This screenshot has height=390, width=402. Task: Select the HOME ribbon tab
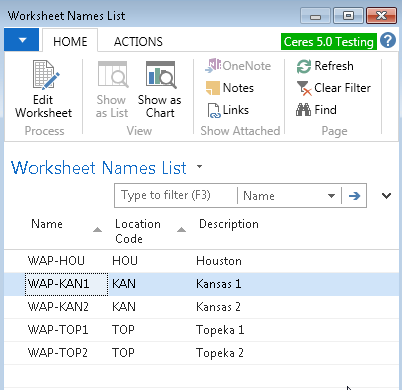coord(70,41)
